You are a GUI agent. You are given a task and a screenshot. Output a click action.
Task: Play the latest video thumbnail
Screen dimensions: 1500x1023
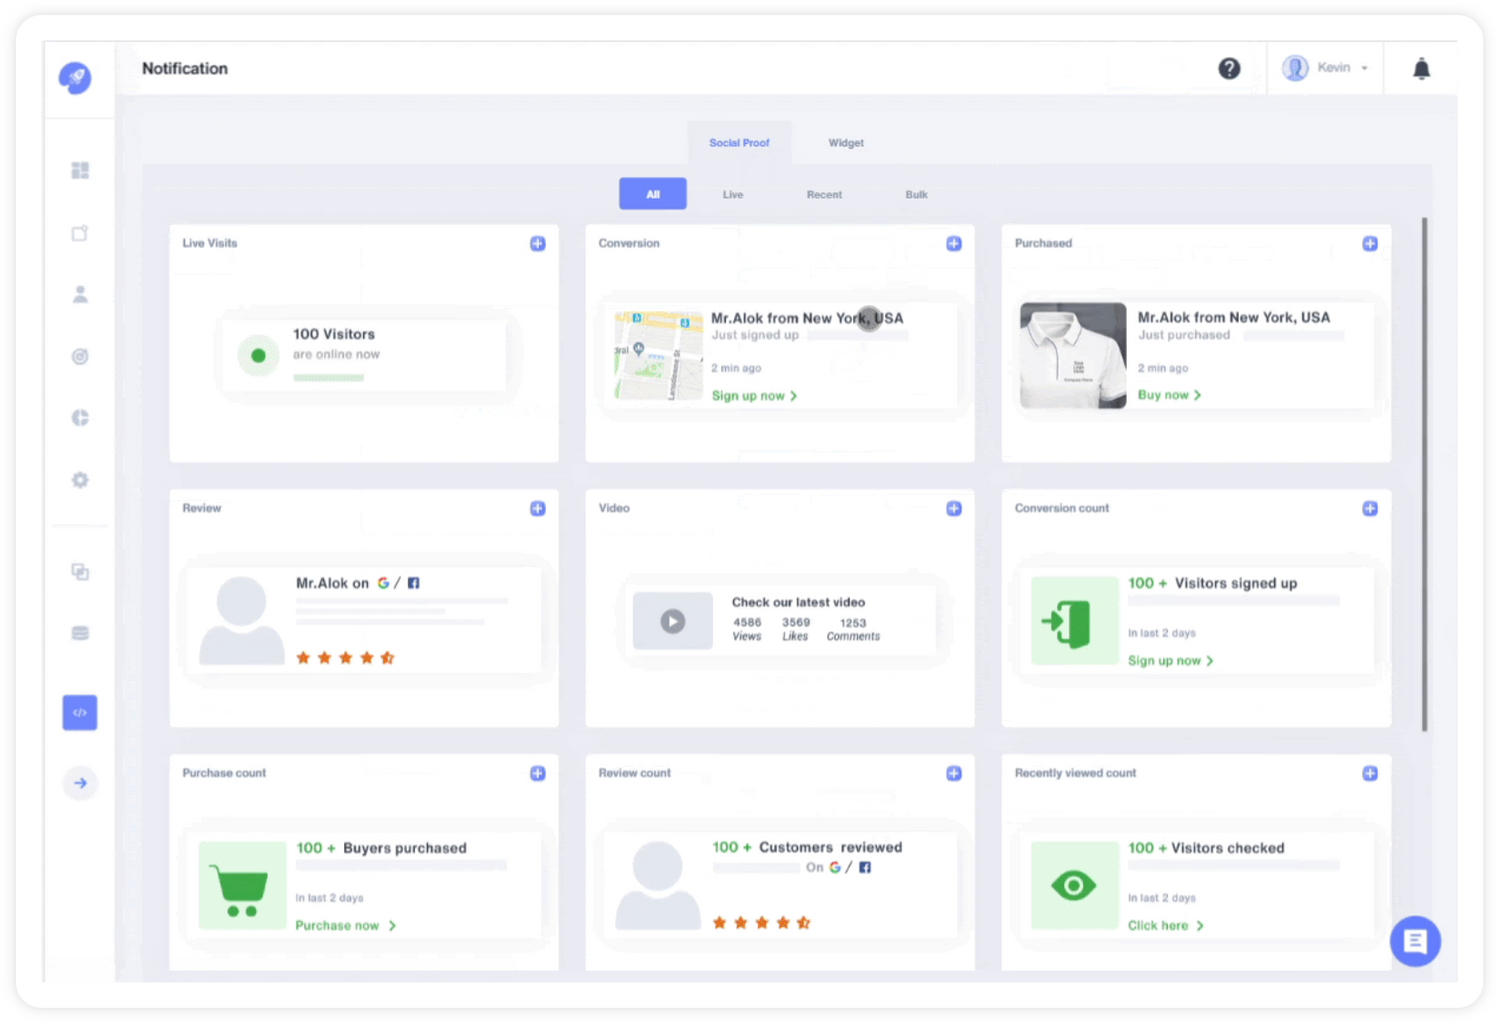[673, 621]
